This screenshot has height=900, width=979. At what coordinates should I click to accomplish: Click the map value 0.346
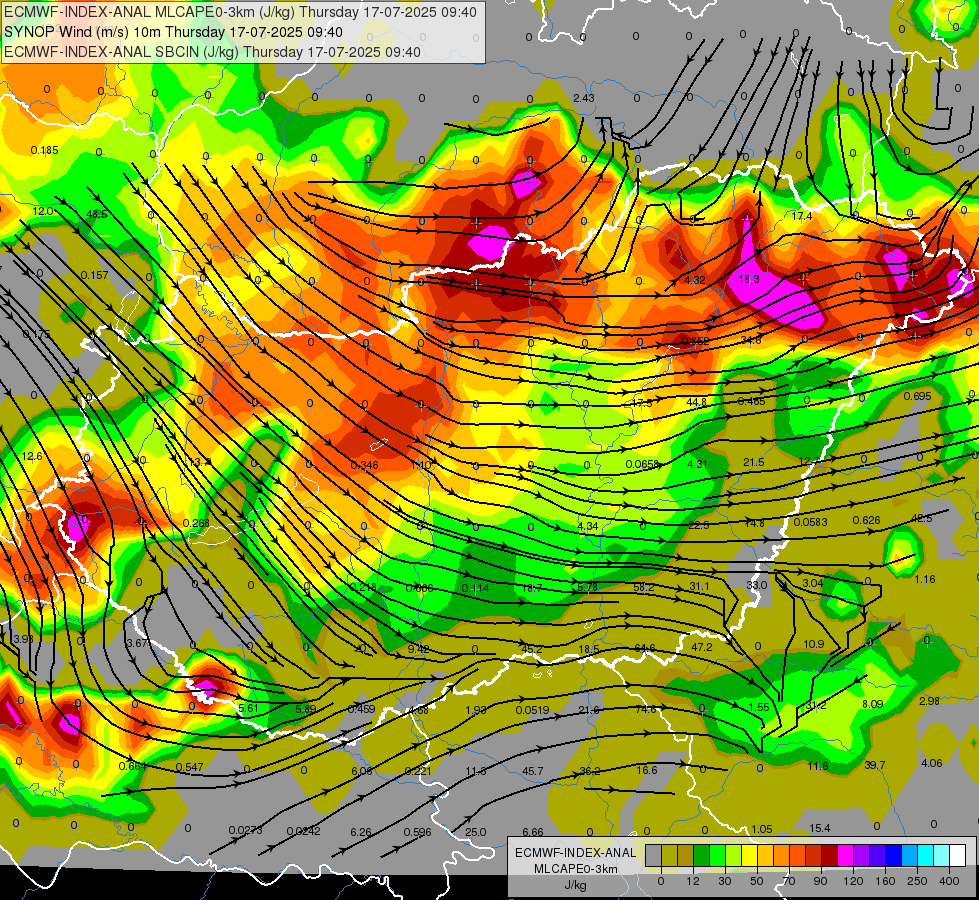(365, 465)
